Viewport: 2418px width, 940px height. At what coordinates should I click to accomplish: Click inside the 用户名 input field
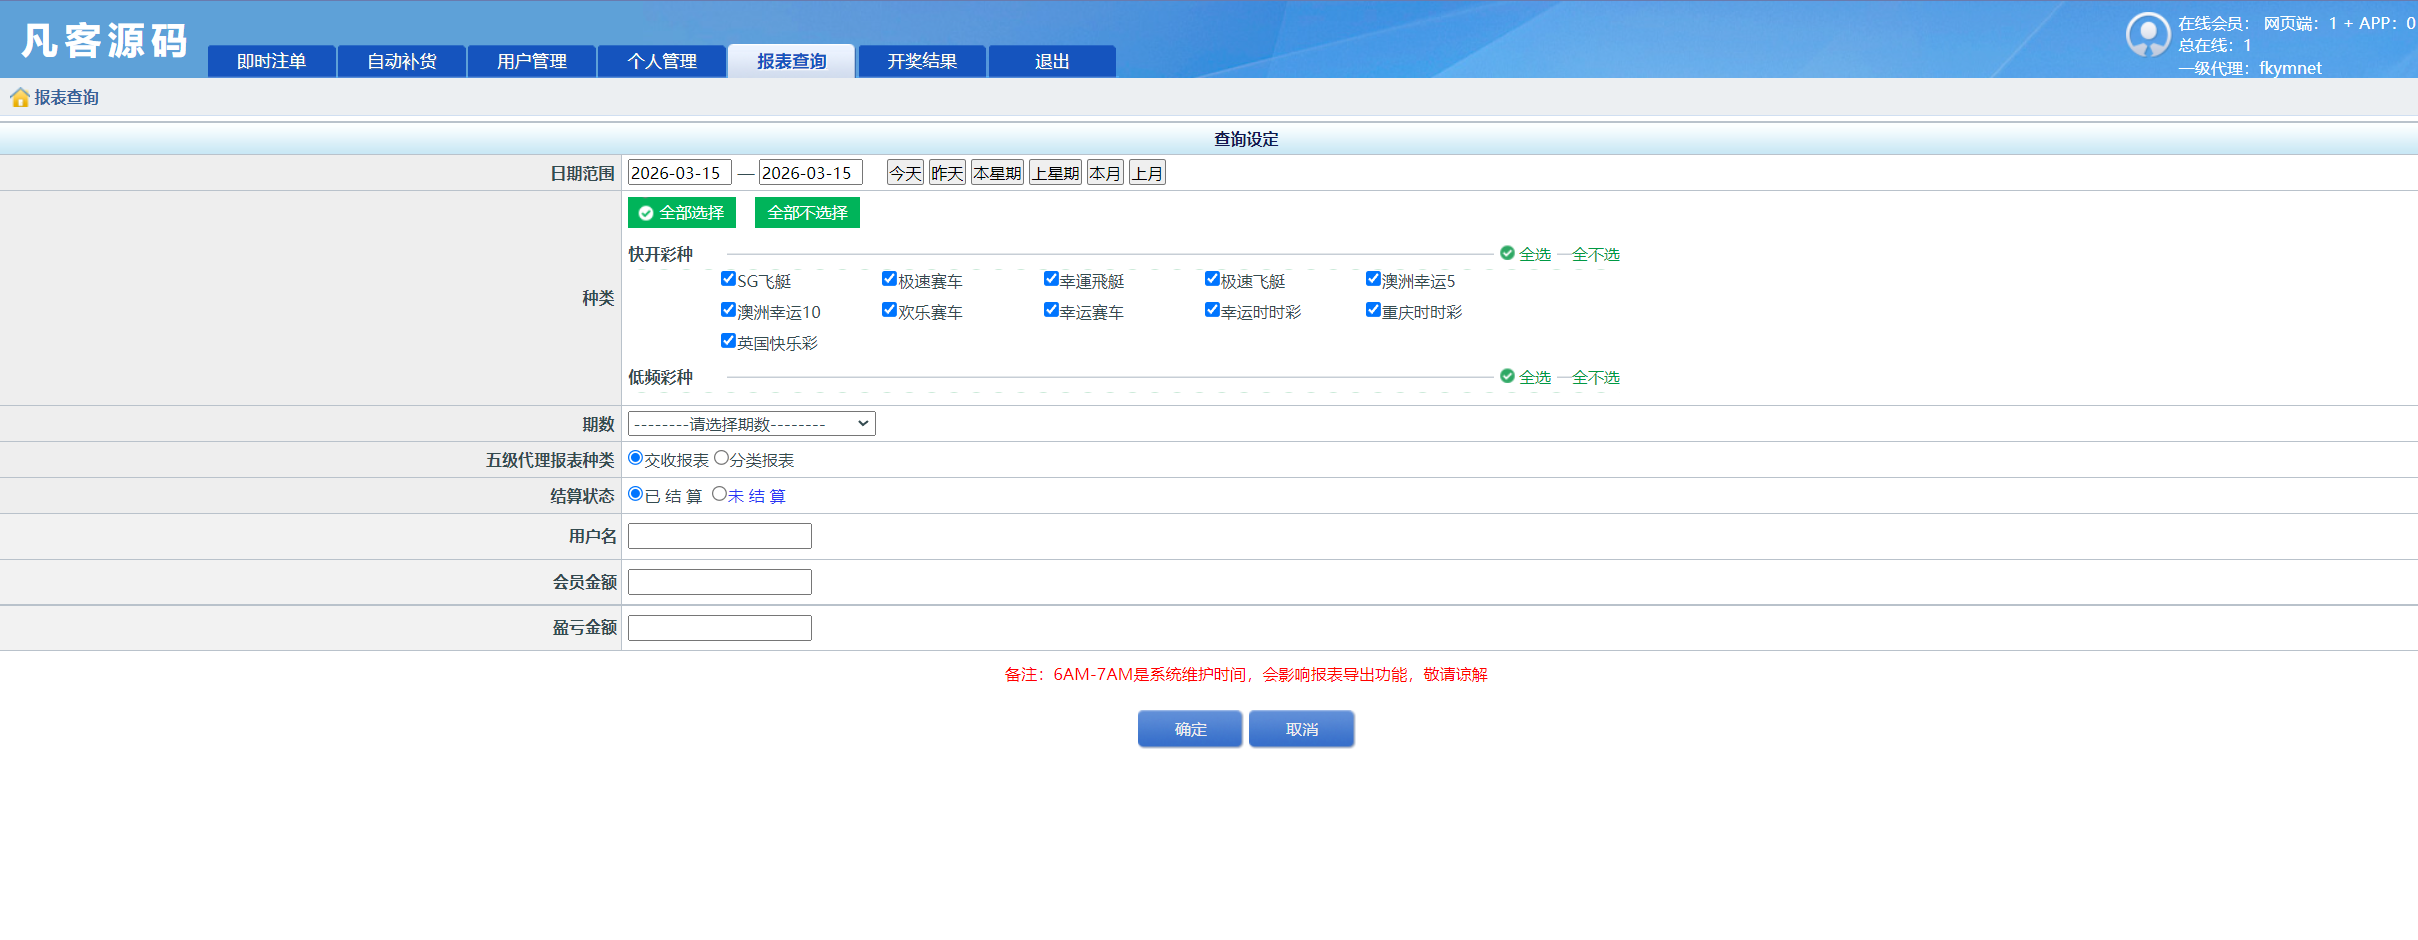718,535
